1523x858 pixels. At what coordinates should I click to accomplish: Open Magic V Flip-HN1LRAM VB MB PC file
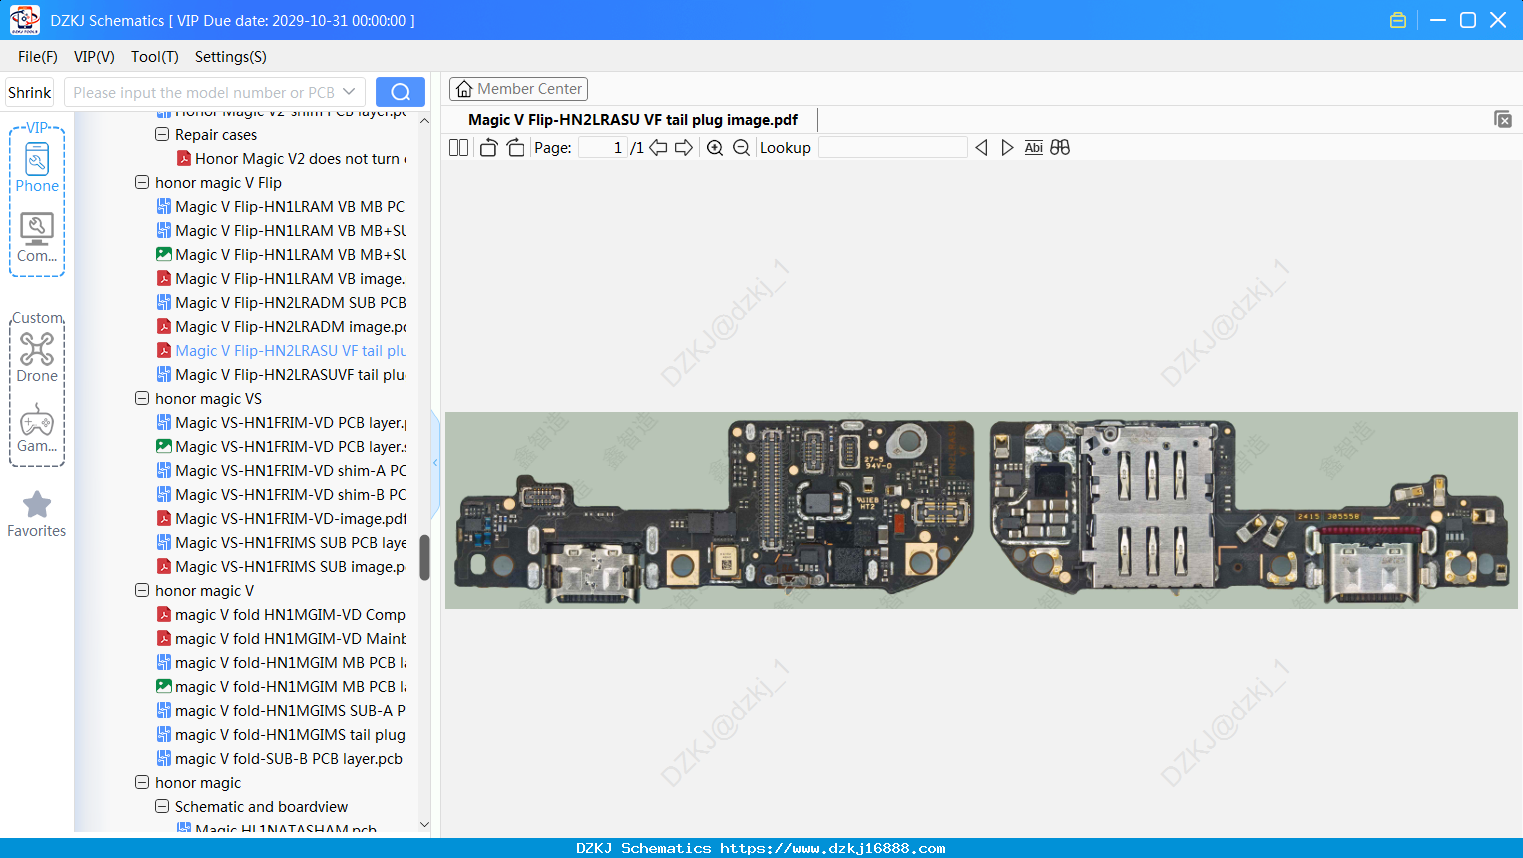coord(281,206)
